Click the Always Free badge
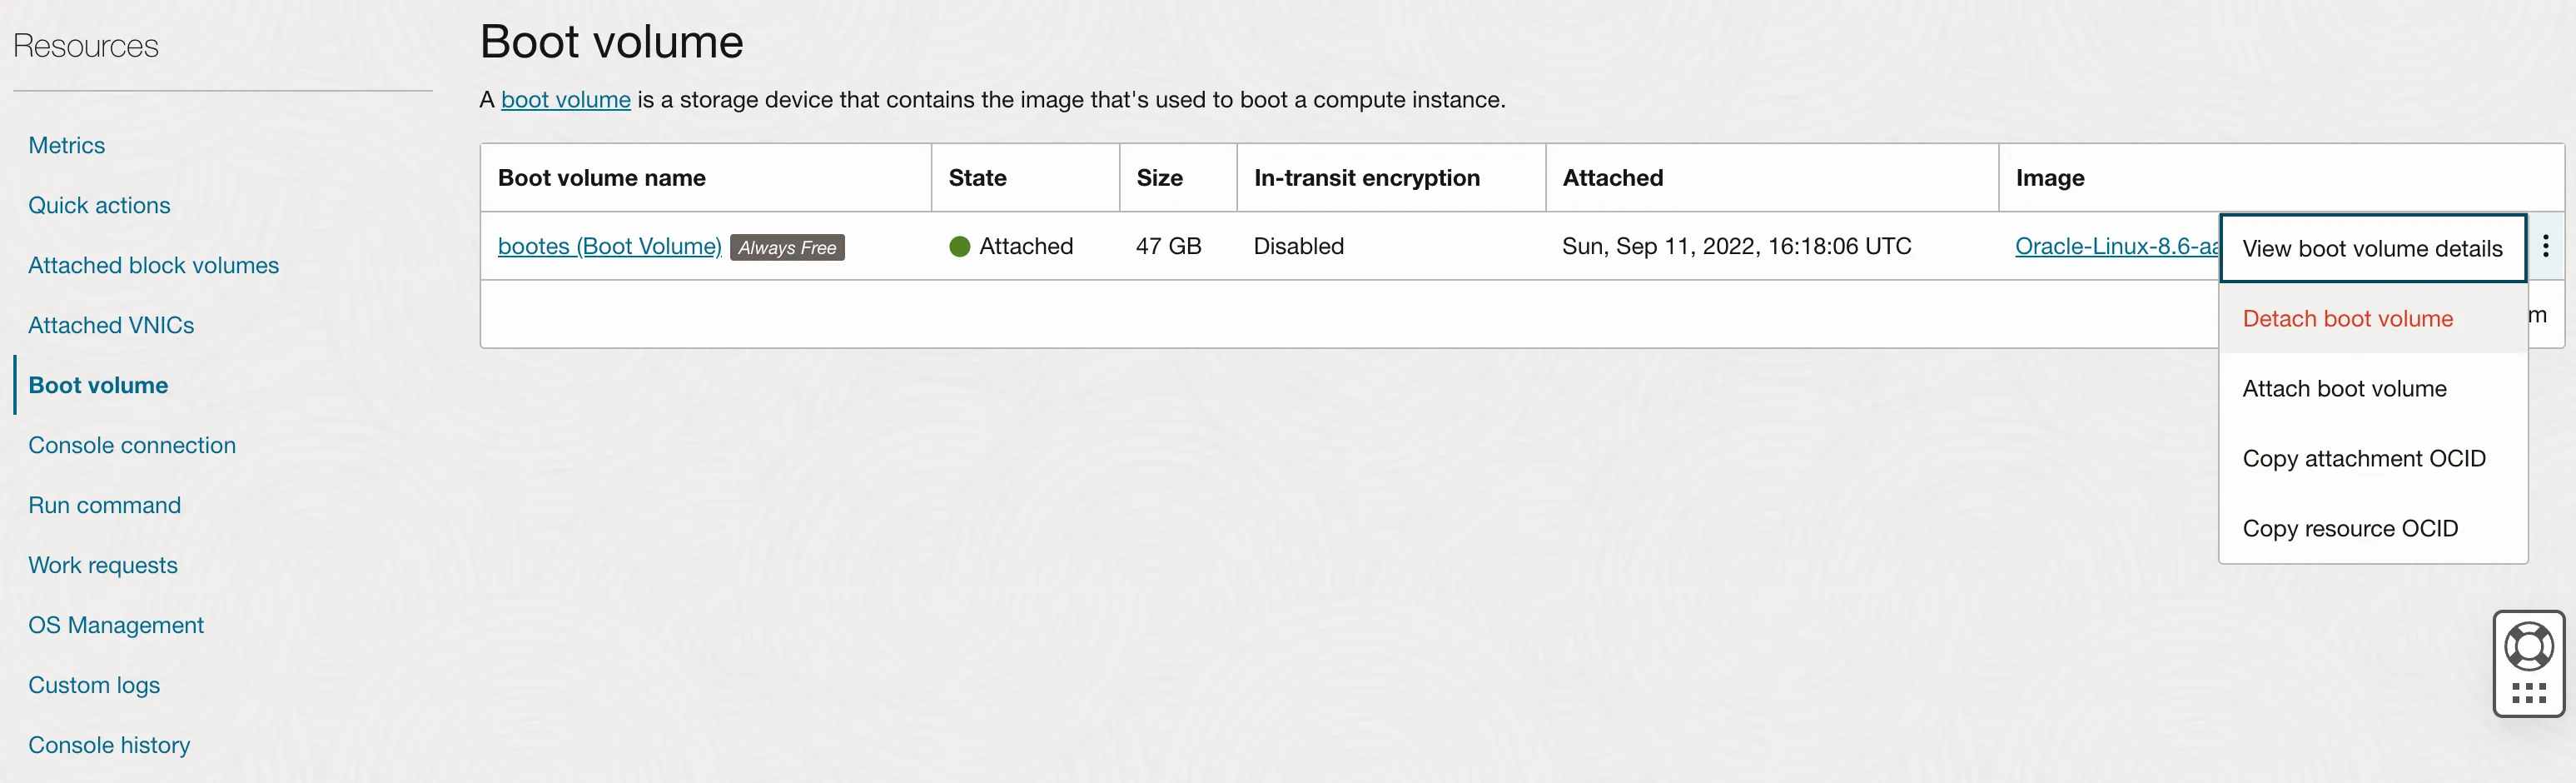 click(787, 247)
